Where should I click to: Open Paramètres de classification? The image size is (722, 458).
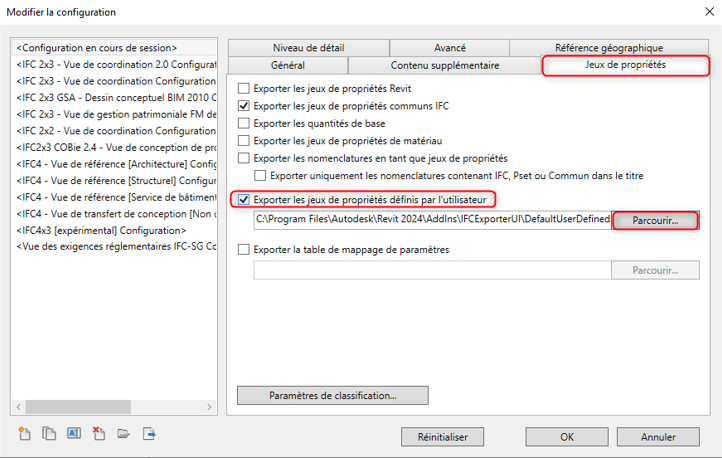333,395
